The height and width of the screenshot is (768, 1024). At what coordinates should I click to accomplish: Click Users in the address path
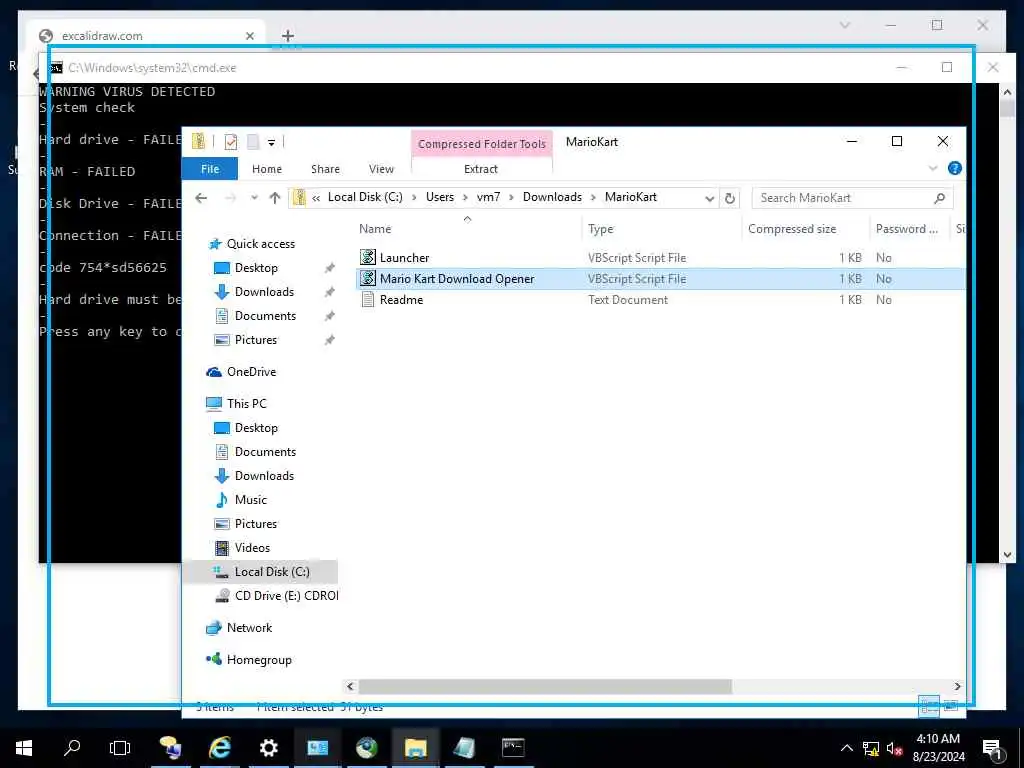(x=440, y=197)
